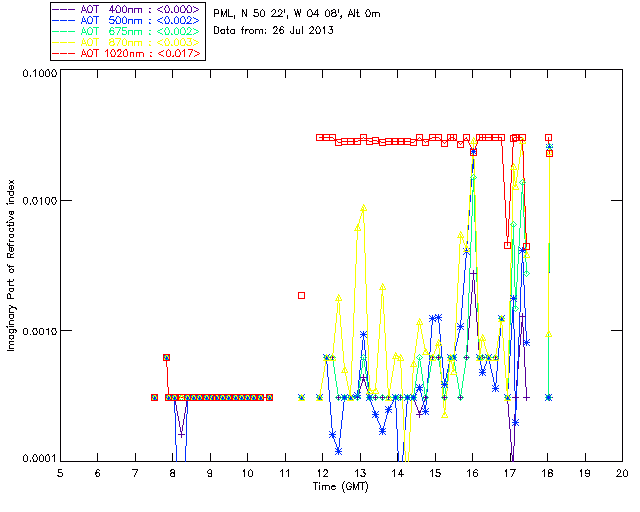Click the x-axis tick label 20

[622, 473]
